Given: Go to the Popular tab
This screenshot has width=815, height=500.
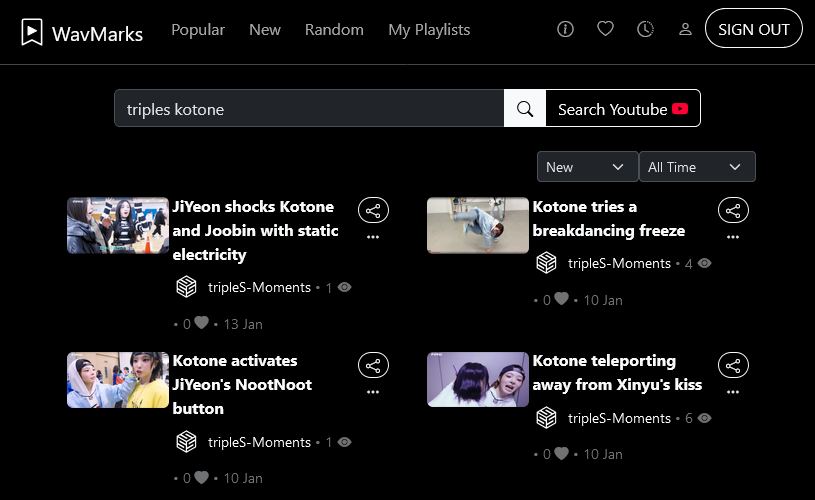Looking at the screenshot, I should click(198, 30).
